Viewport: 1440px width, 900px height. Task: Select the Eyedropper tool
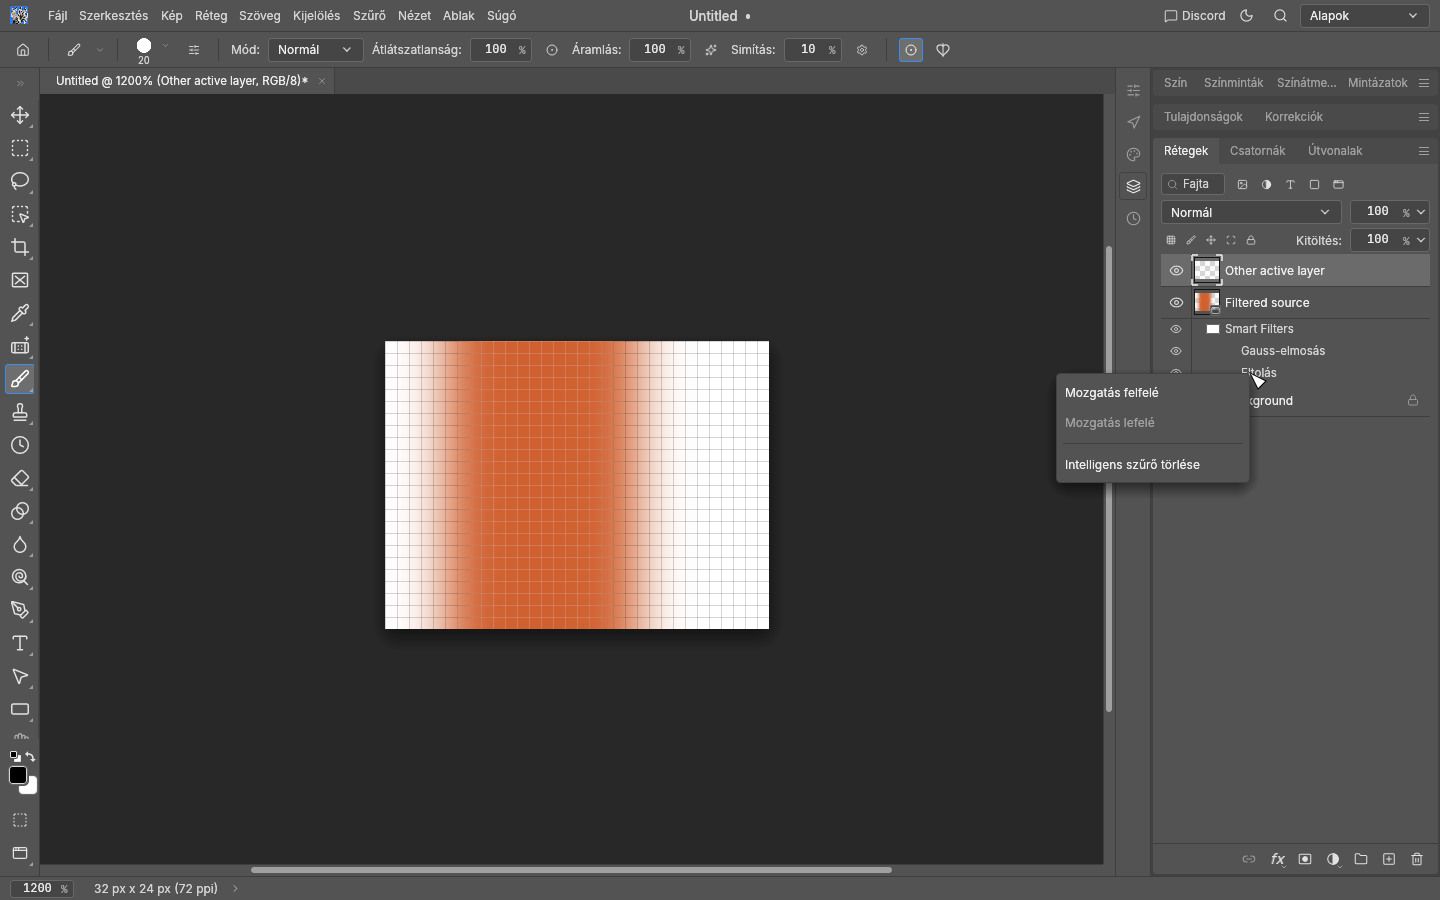(x=20, y=313)
